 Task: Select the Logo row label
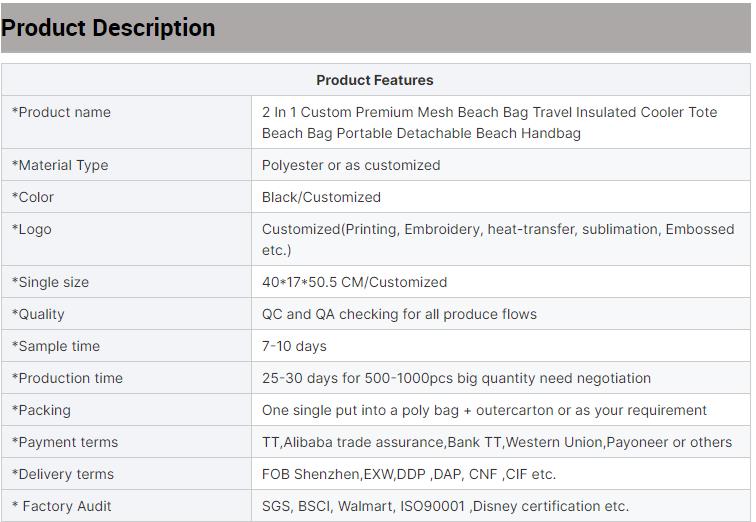click(x=32, y=229)
